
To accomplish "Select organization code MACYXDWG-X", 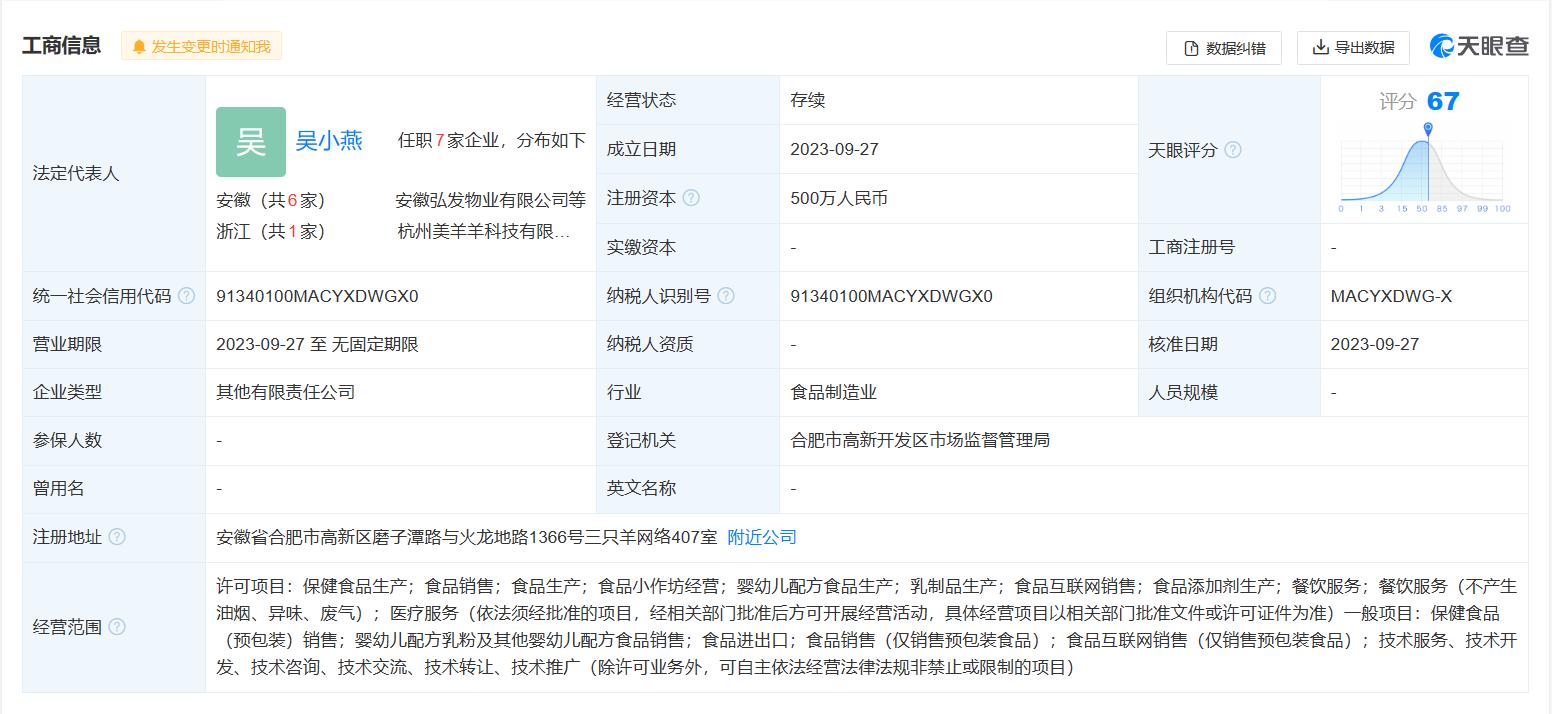I will [1391, 296].
